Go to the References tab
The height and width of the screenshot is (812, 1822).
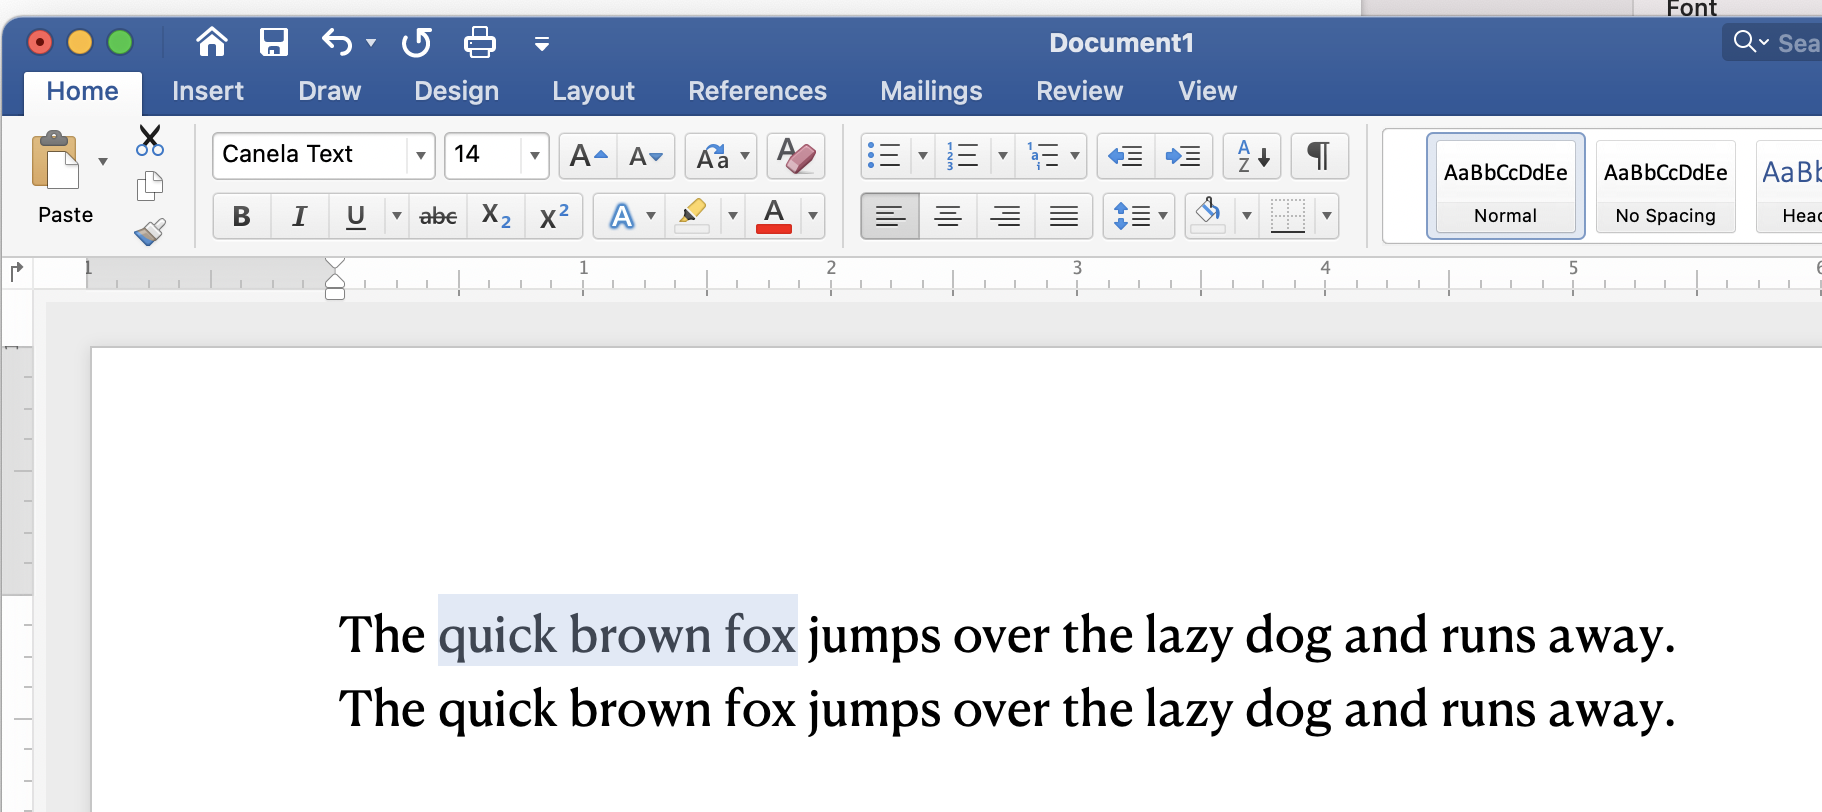point(758,91)
